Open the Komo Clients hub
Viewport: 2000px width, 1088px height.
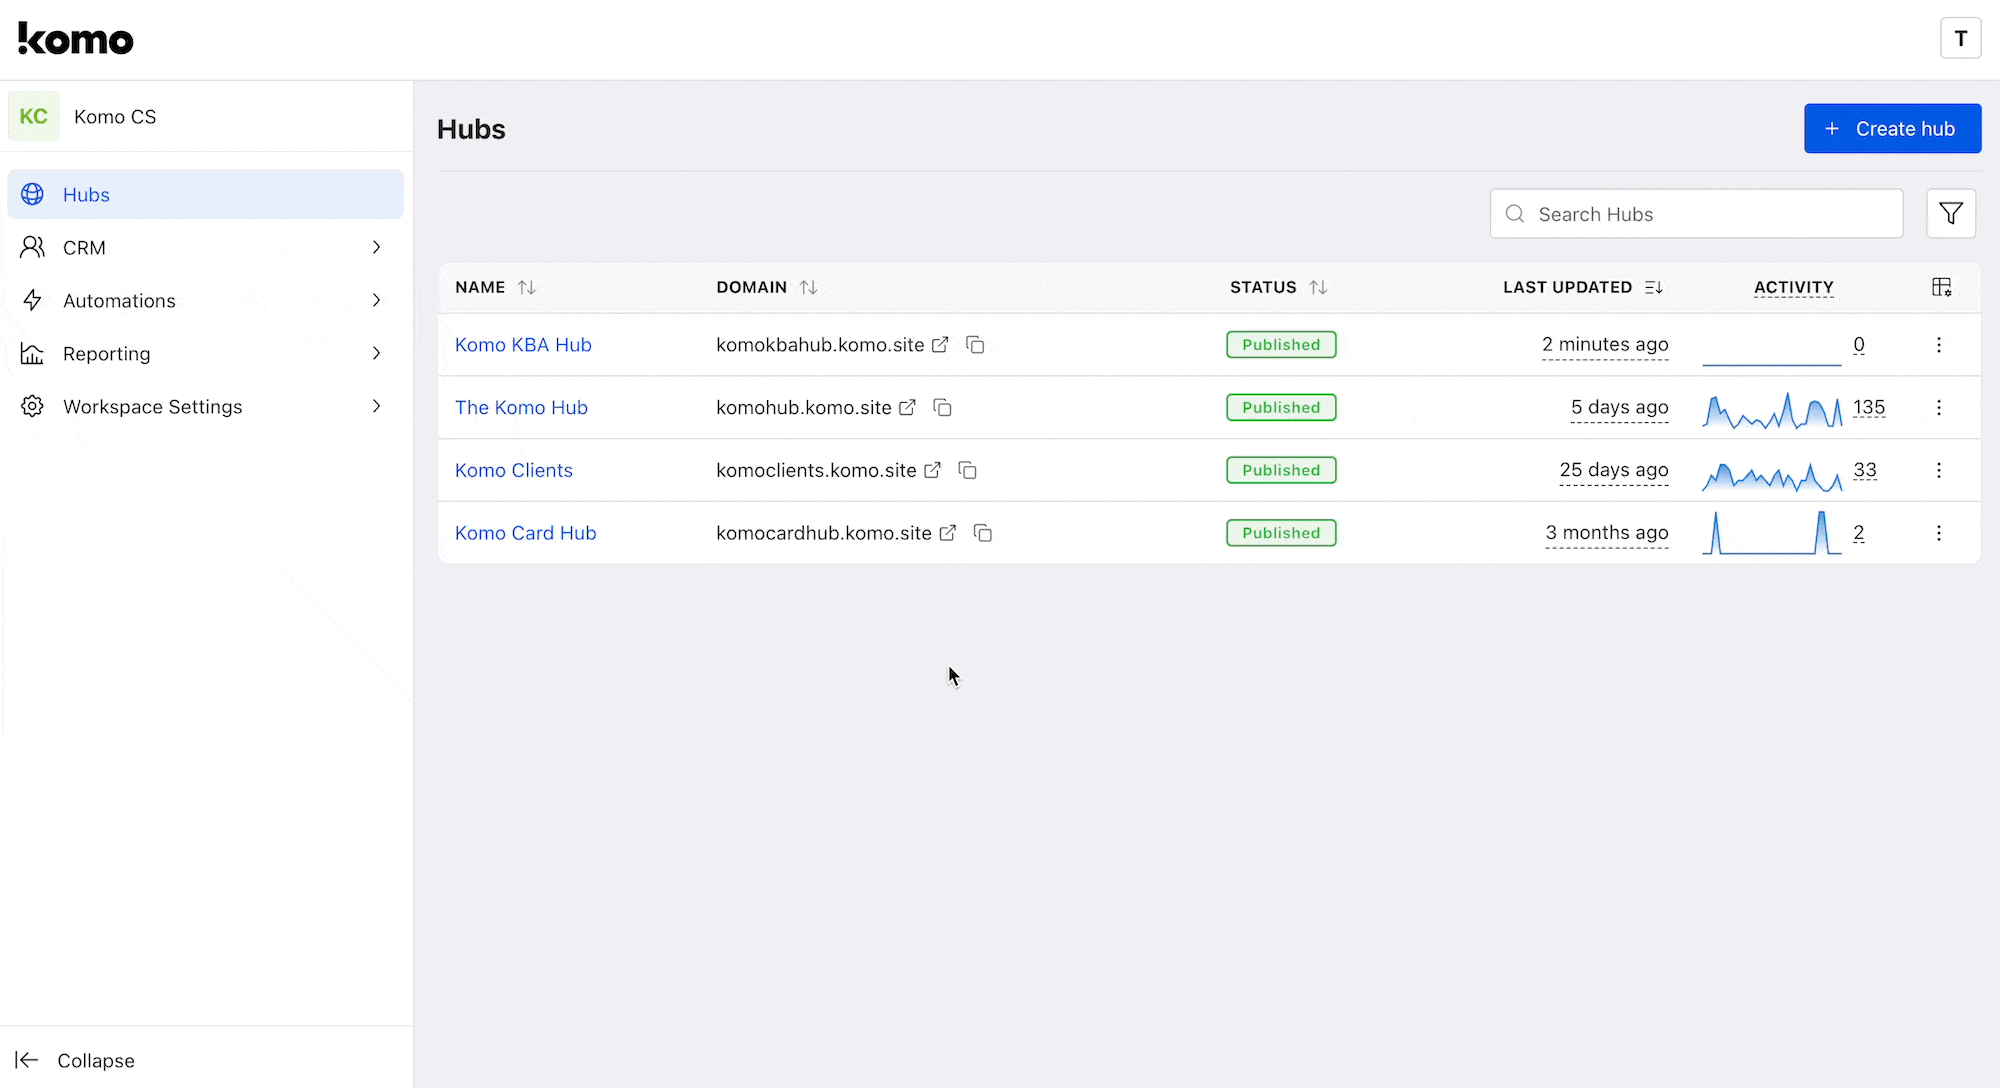click(513, 469)
